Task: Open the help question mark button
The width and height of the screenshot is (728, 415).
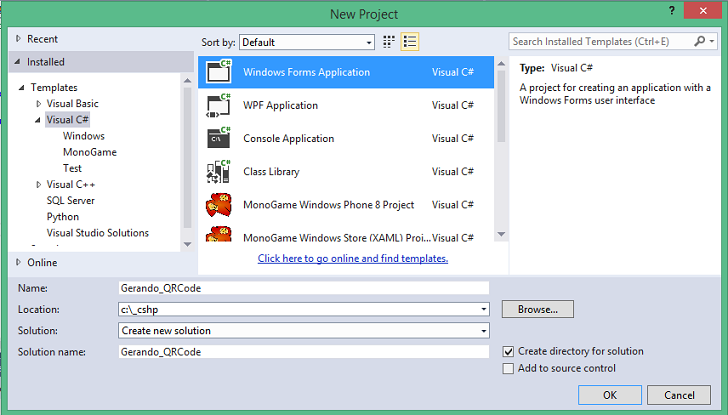Action: [671, 11]
